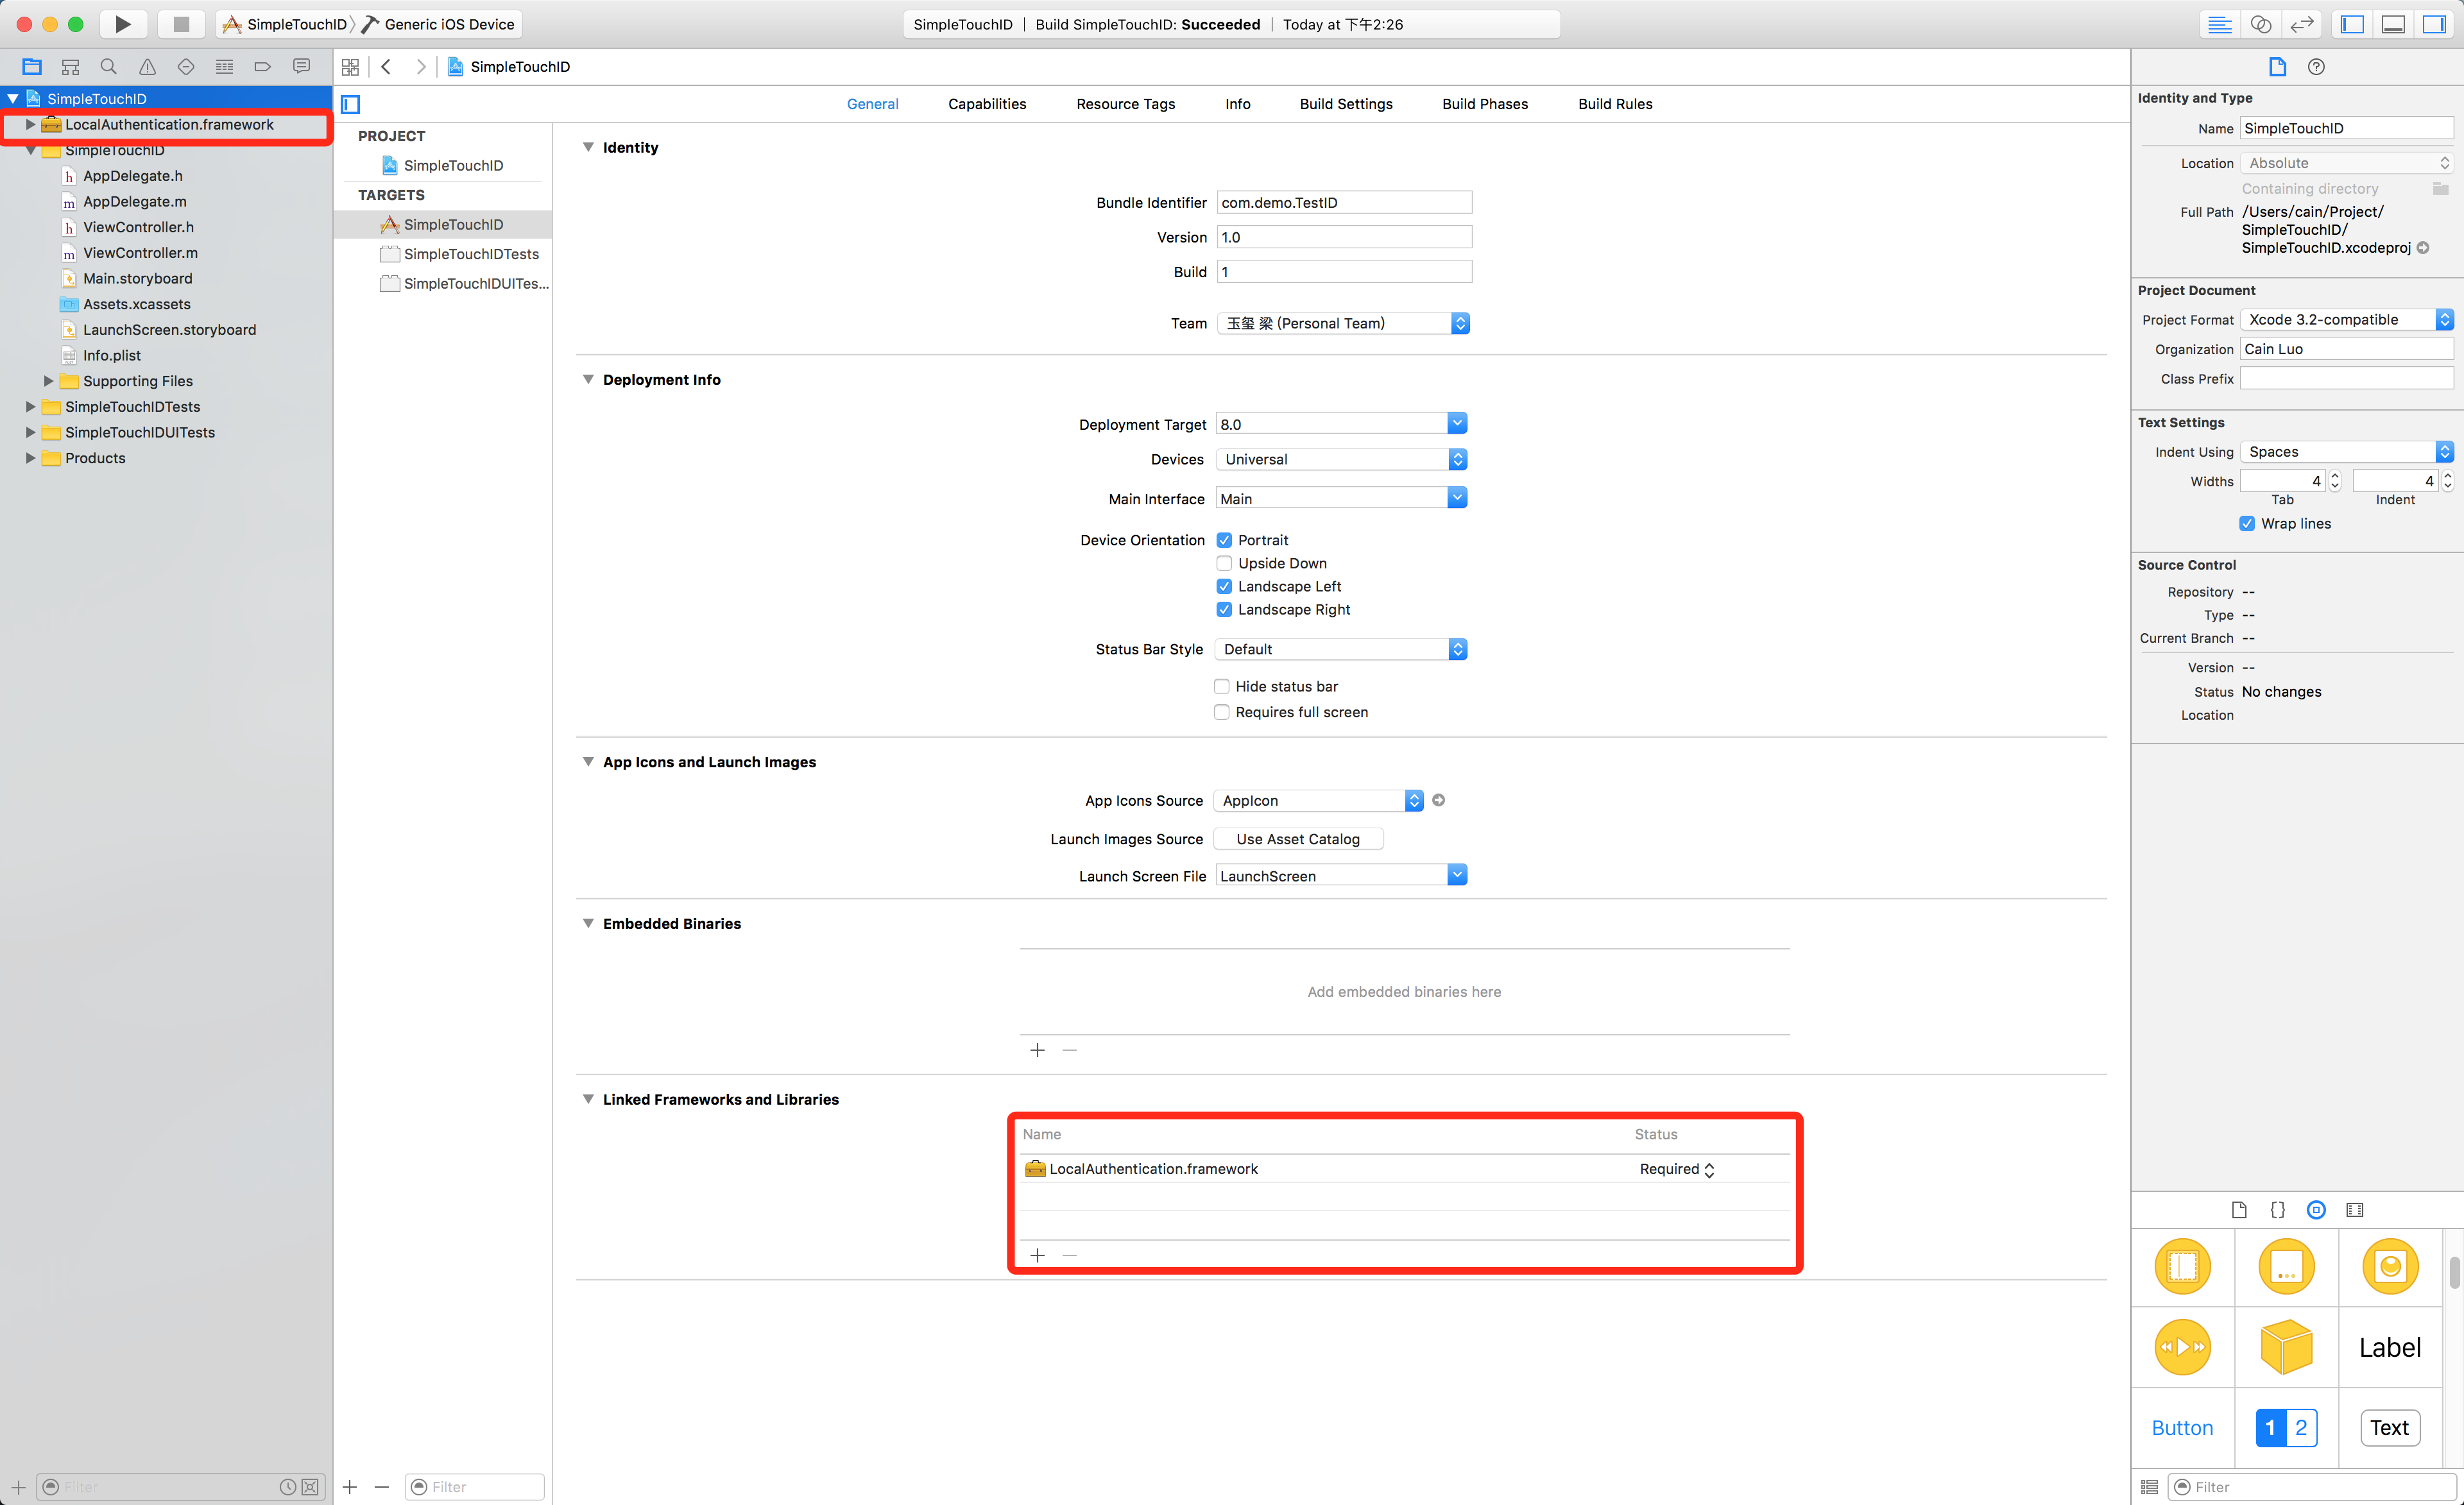Screen dimensions: 2464x1505
Task: Uncheck the Landscape Left orientation
Action: pos(1224,586)
